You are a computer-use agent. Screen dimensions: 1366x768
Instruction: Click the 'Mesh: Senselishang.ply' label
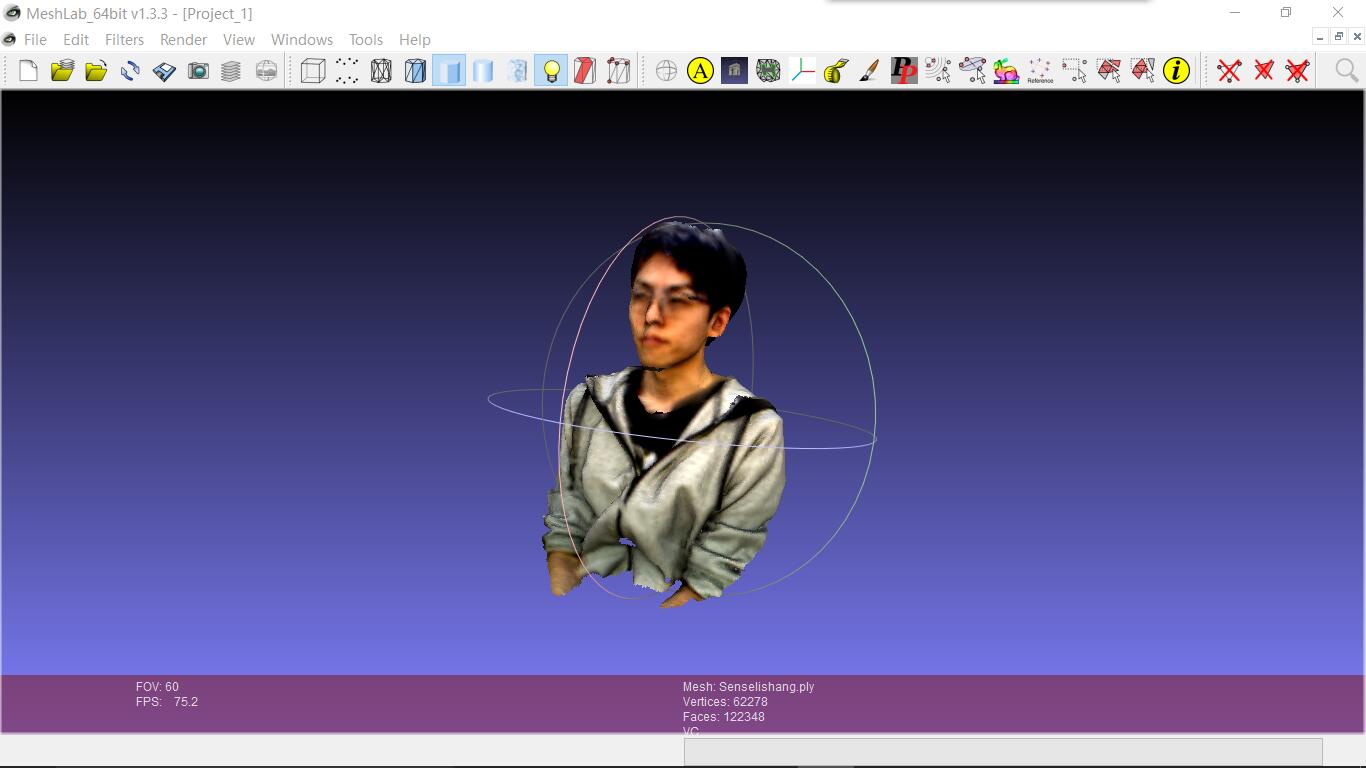(748, 687)
